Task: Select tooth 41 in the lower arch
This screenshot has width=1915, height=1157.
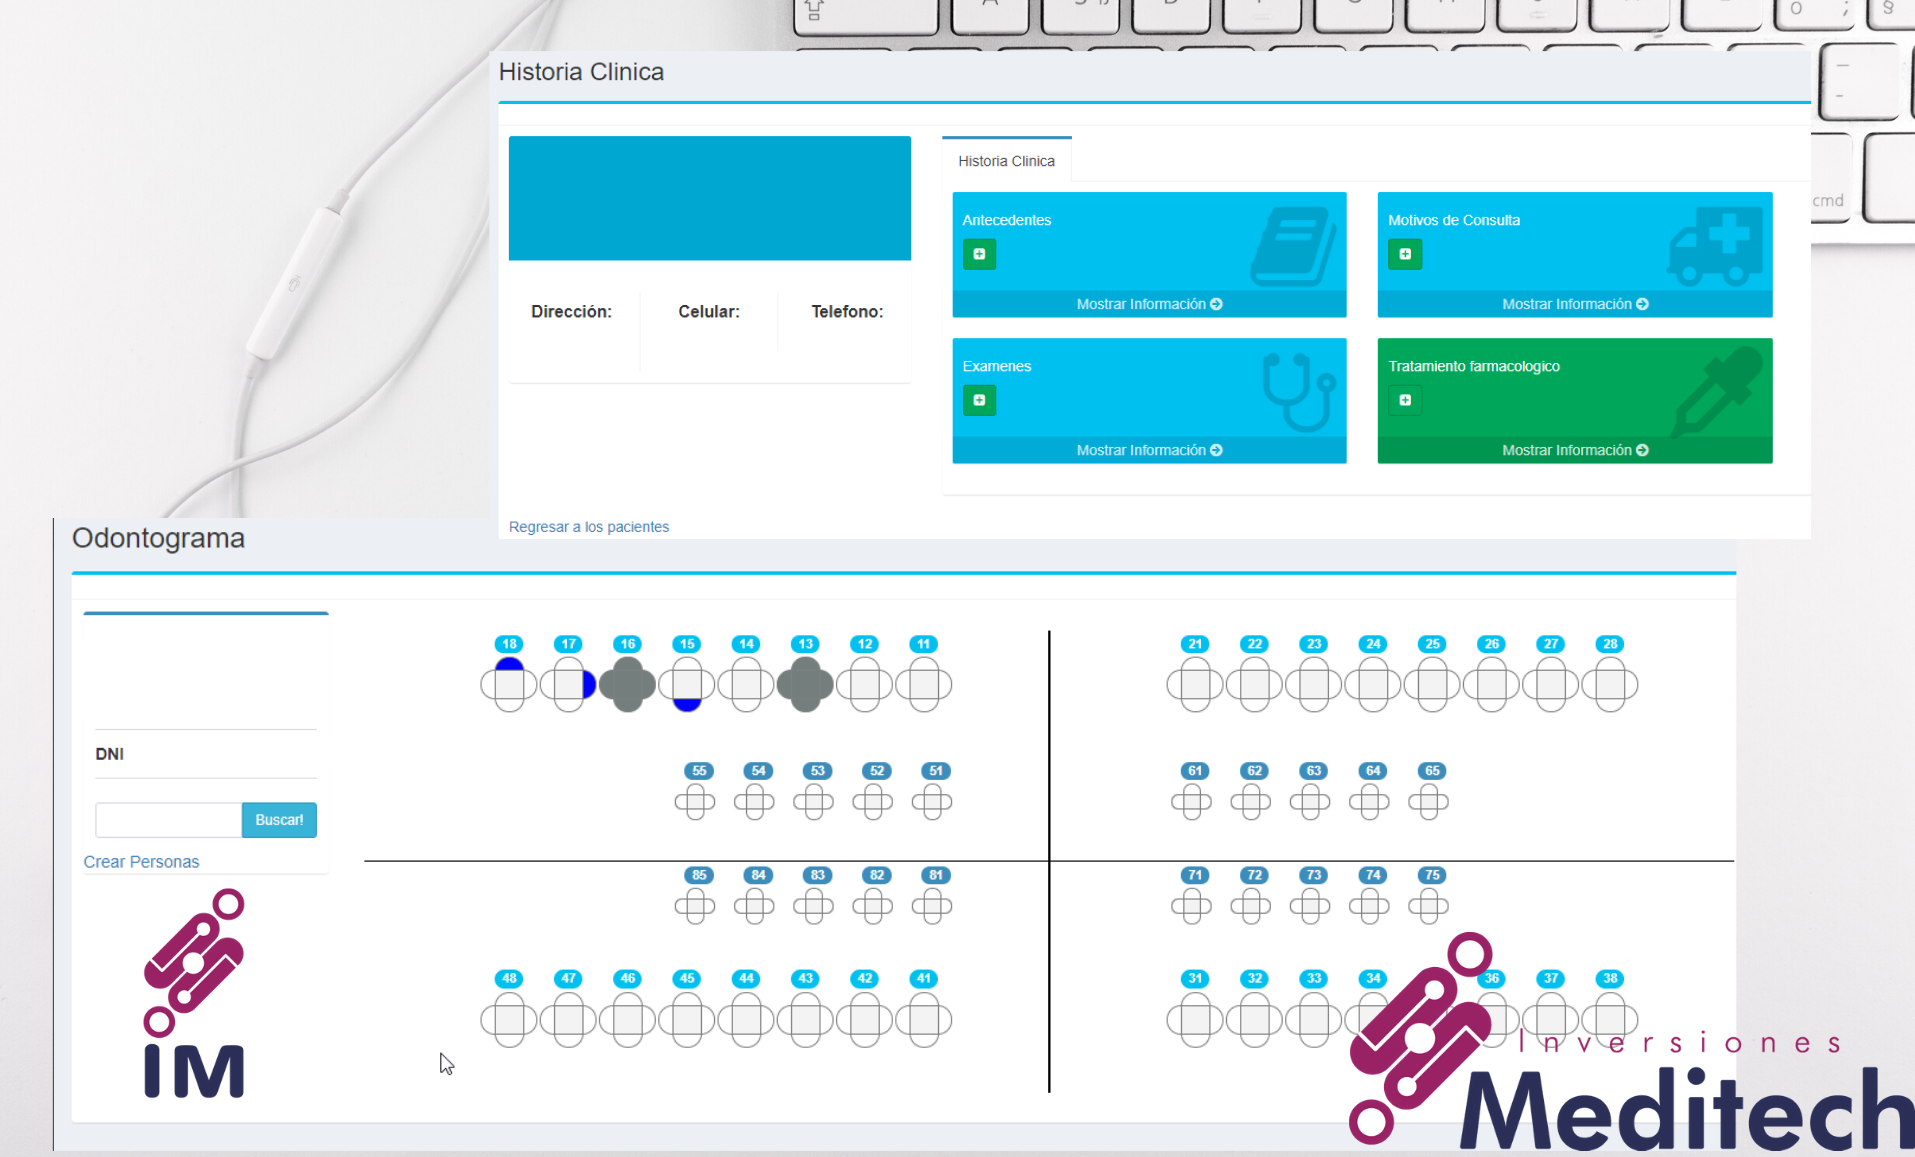Action: pos(923,1019)
